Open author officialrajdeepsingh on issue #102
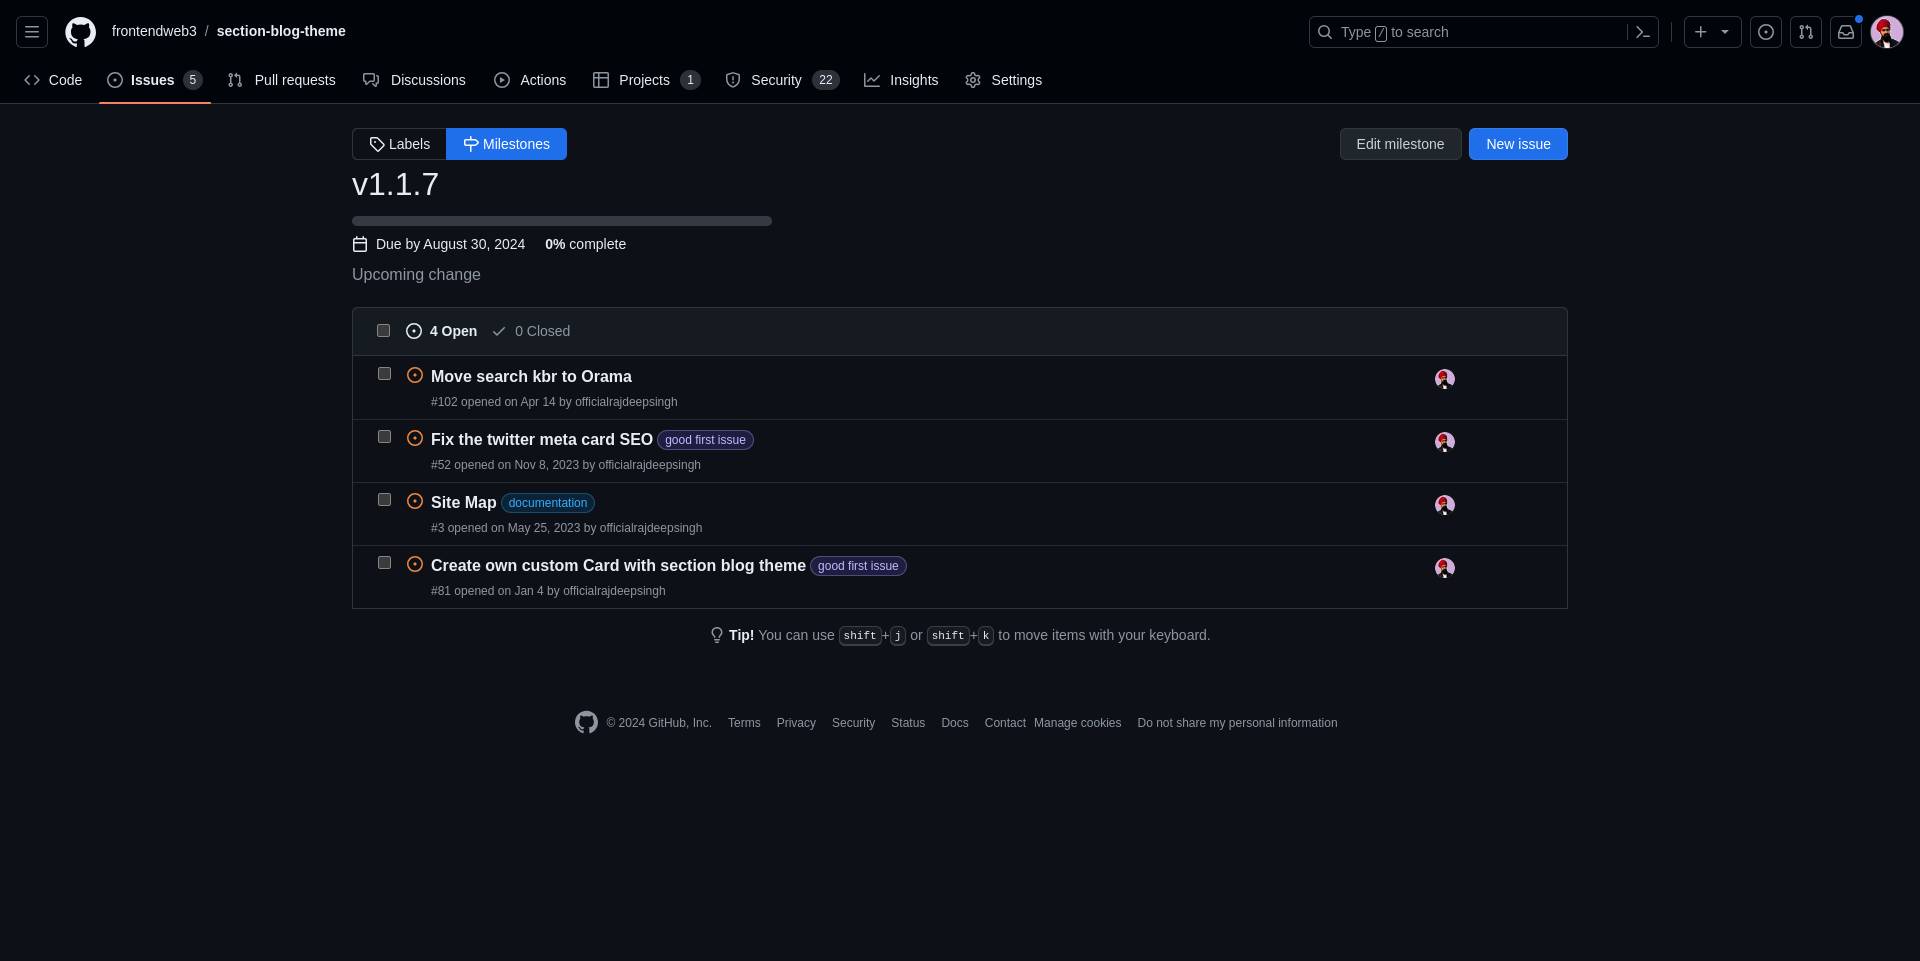The height and width of the screenshot is (961, 1920). [626, 402]
